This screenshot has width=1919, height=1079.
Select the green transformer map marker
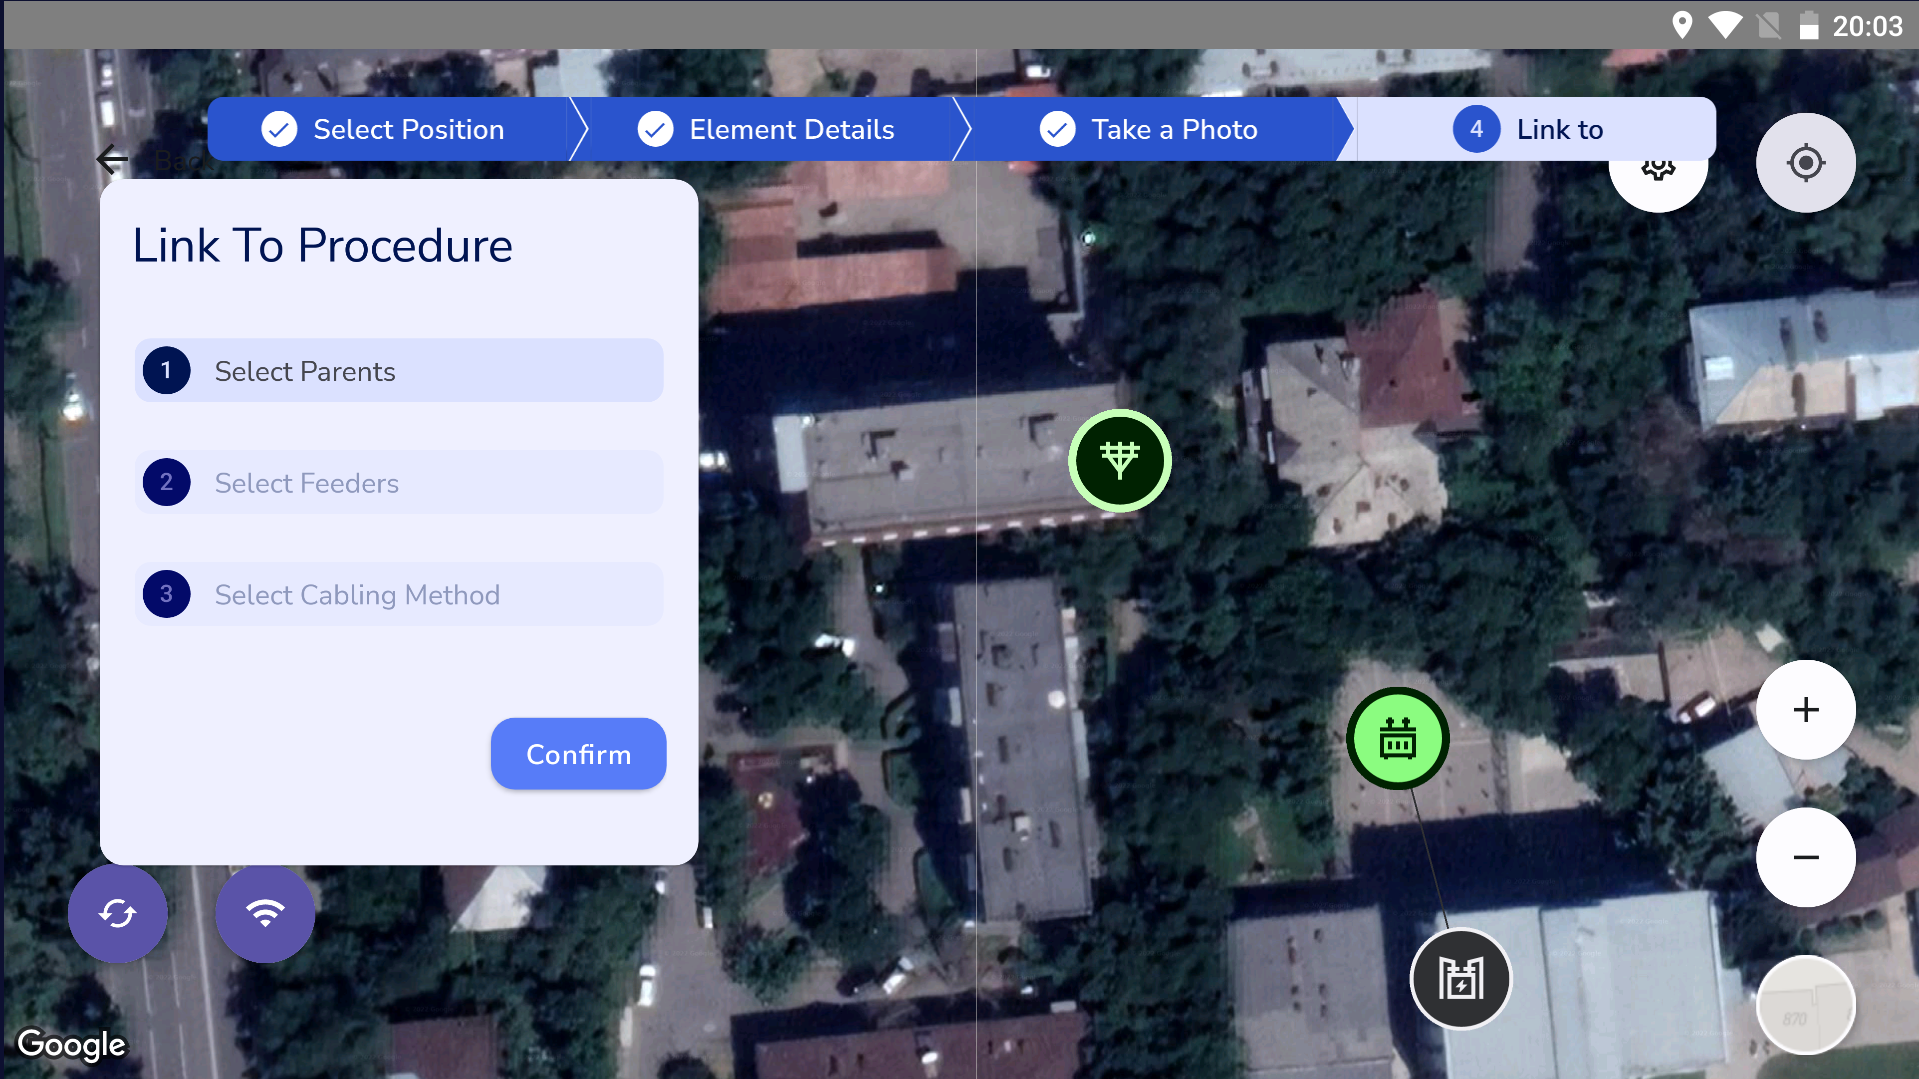(1397, 739)
